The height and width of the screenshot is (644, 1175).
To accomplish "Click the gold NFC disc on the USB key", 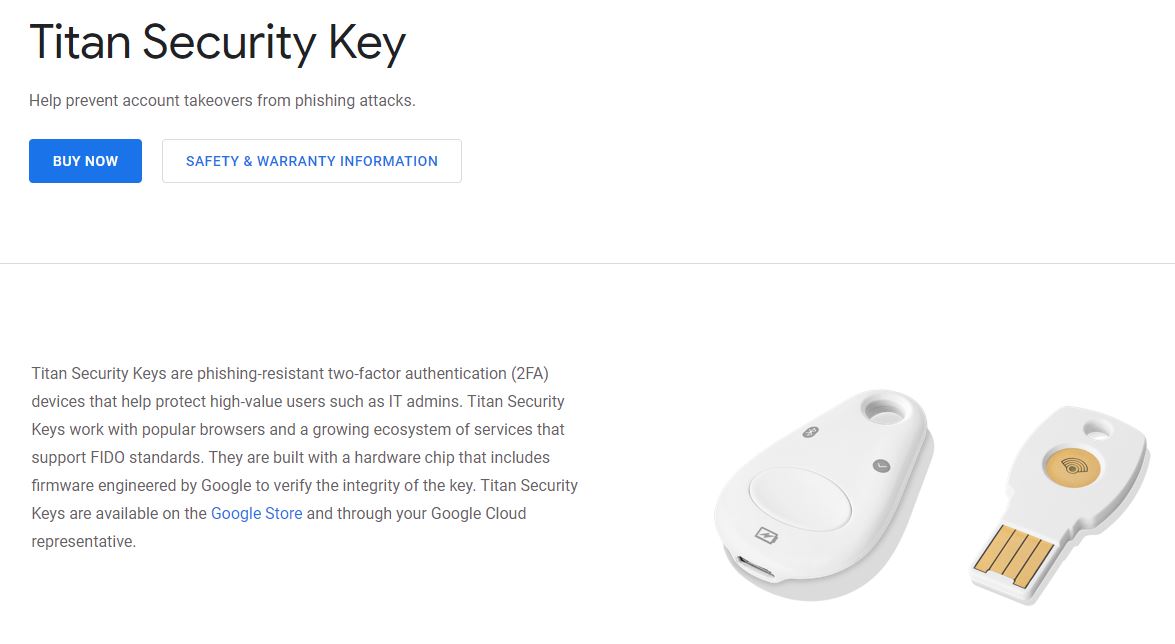I will pyautogui.click(x=1071, y=465).
